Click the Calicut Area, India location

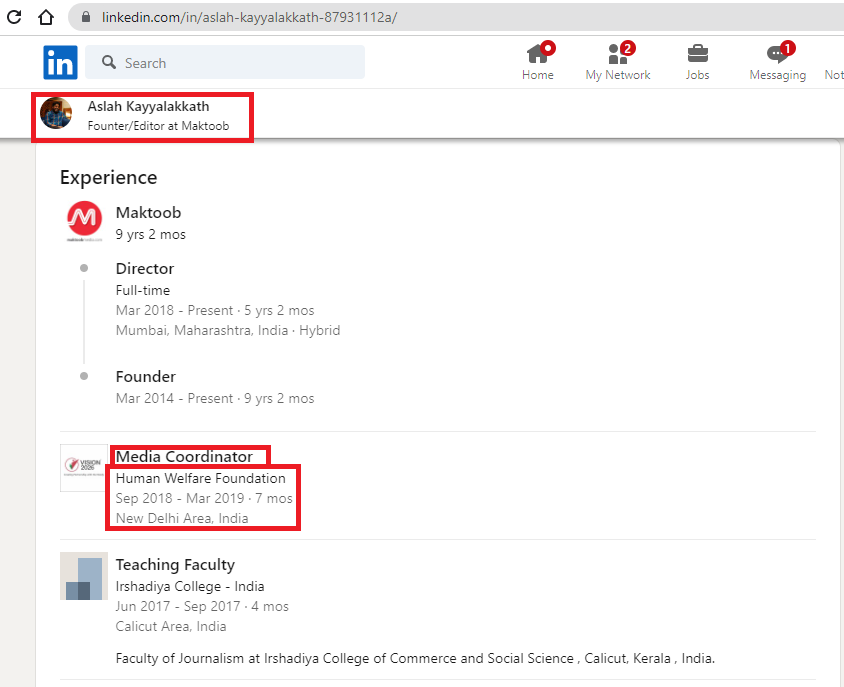pos(171,627)
